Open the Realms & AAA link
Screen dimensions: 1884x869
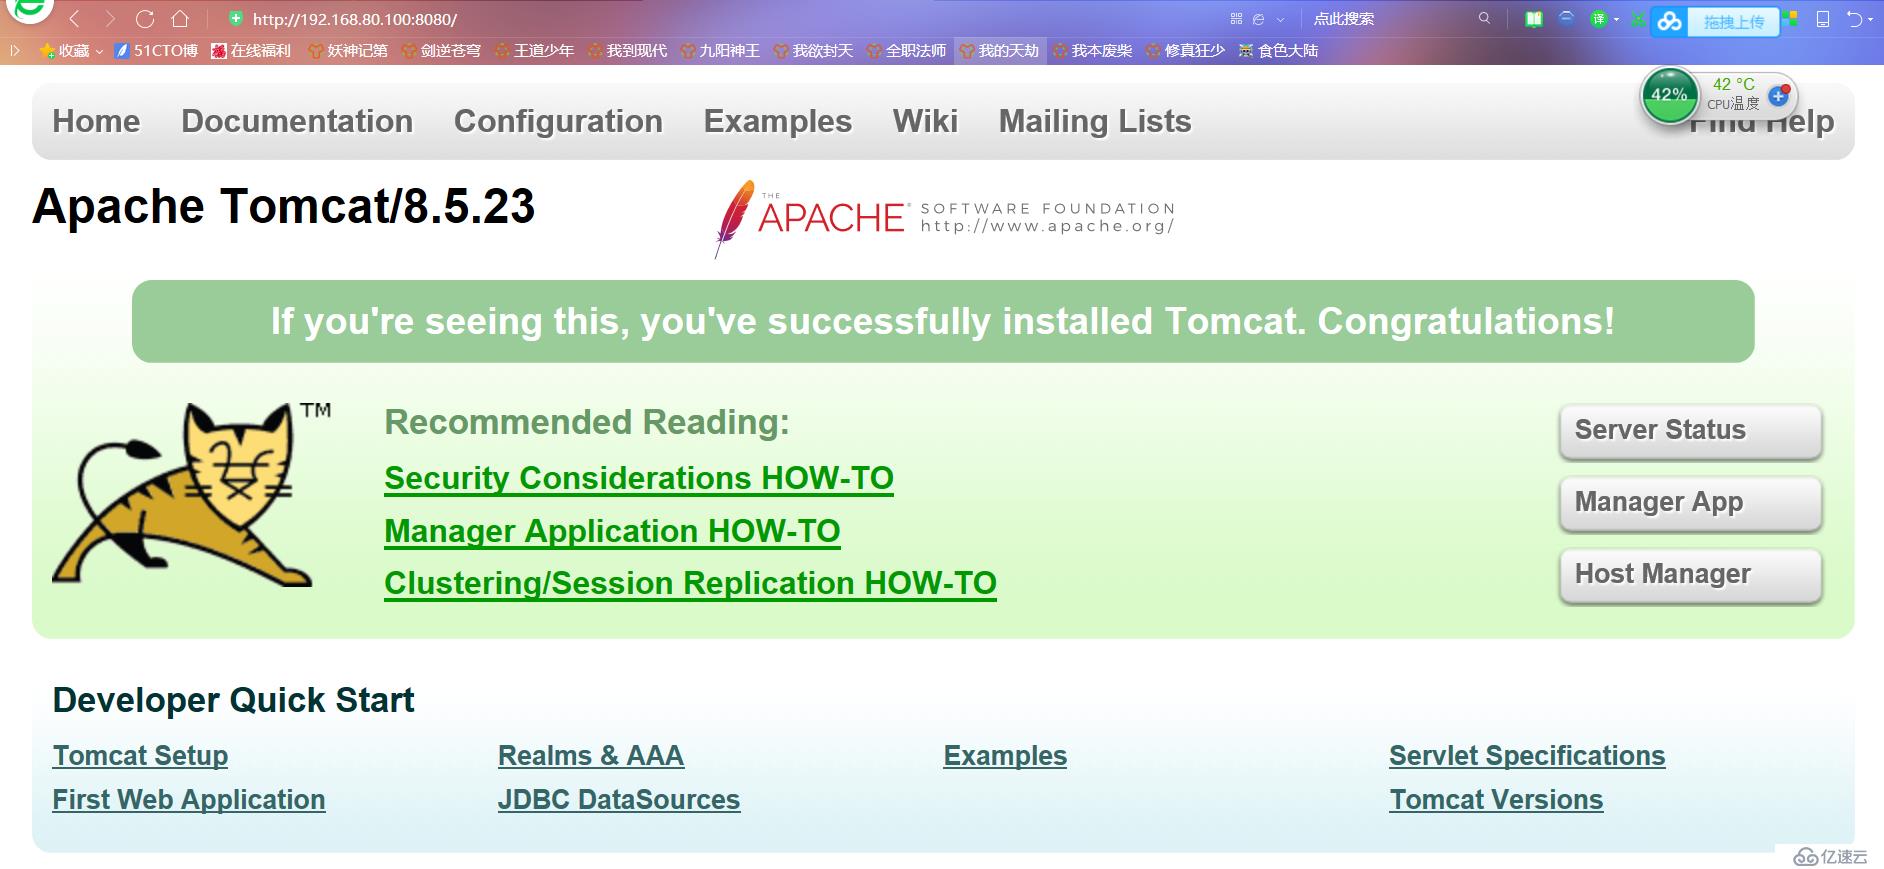point(591,756)
